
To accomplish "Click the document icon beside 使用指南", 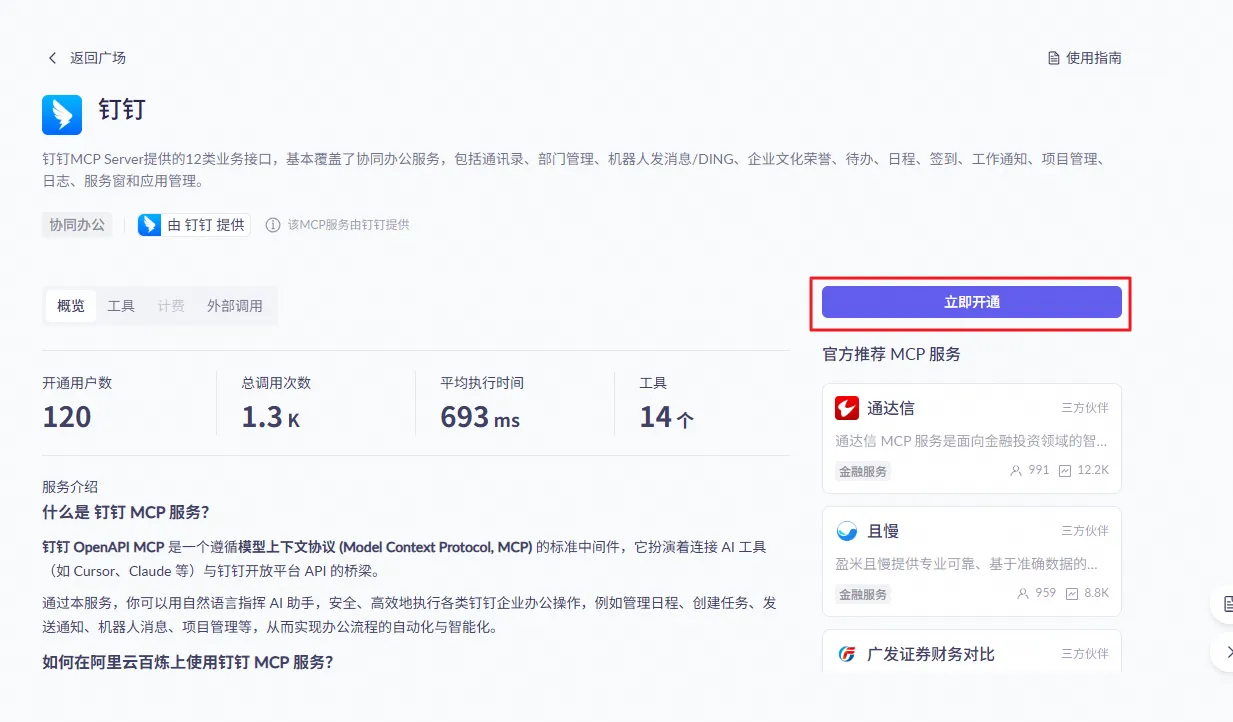I will (x=1053, y=58).
